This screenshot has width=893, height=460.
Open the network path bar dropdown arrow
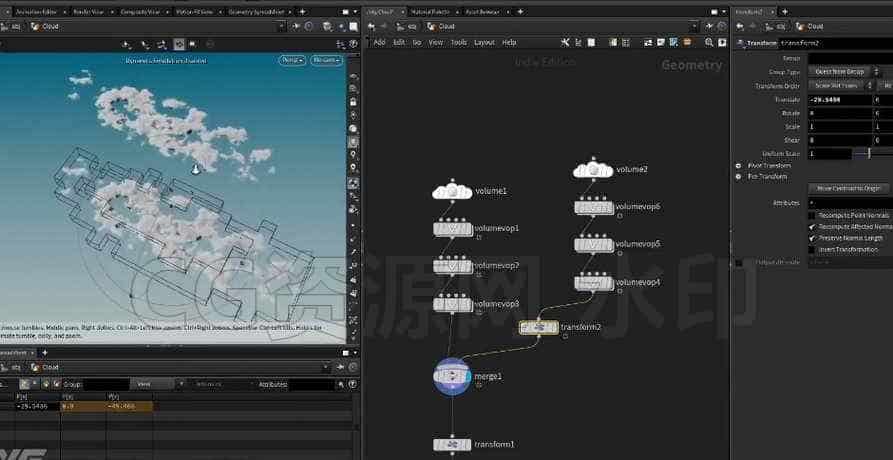tap(694, 26)
